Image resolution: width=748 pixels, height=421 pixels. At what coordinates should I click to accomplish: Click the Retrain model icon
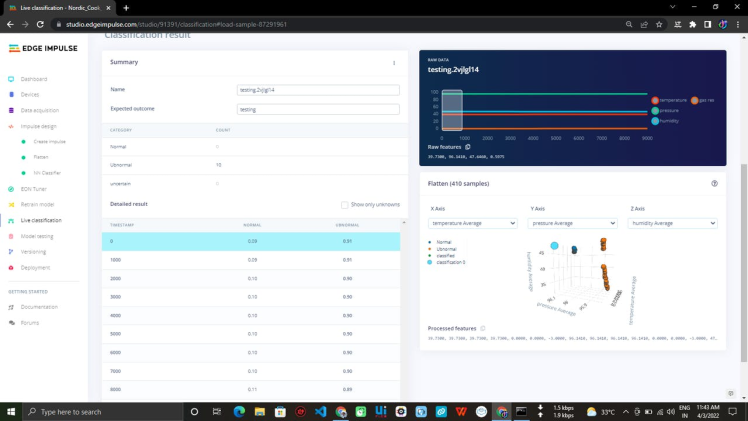[x=10, y=204]
